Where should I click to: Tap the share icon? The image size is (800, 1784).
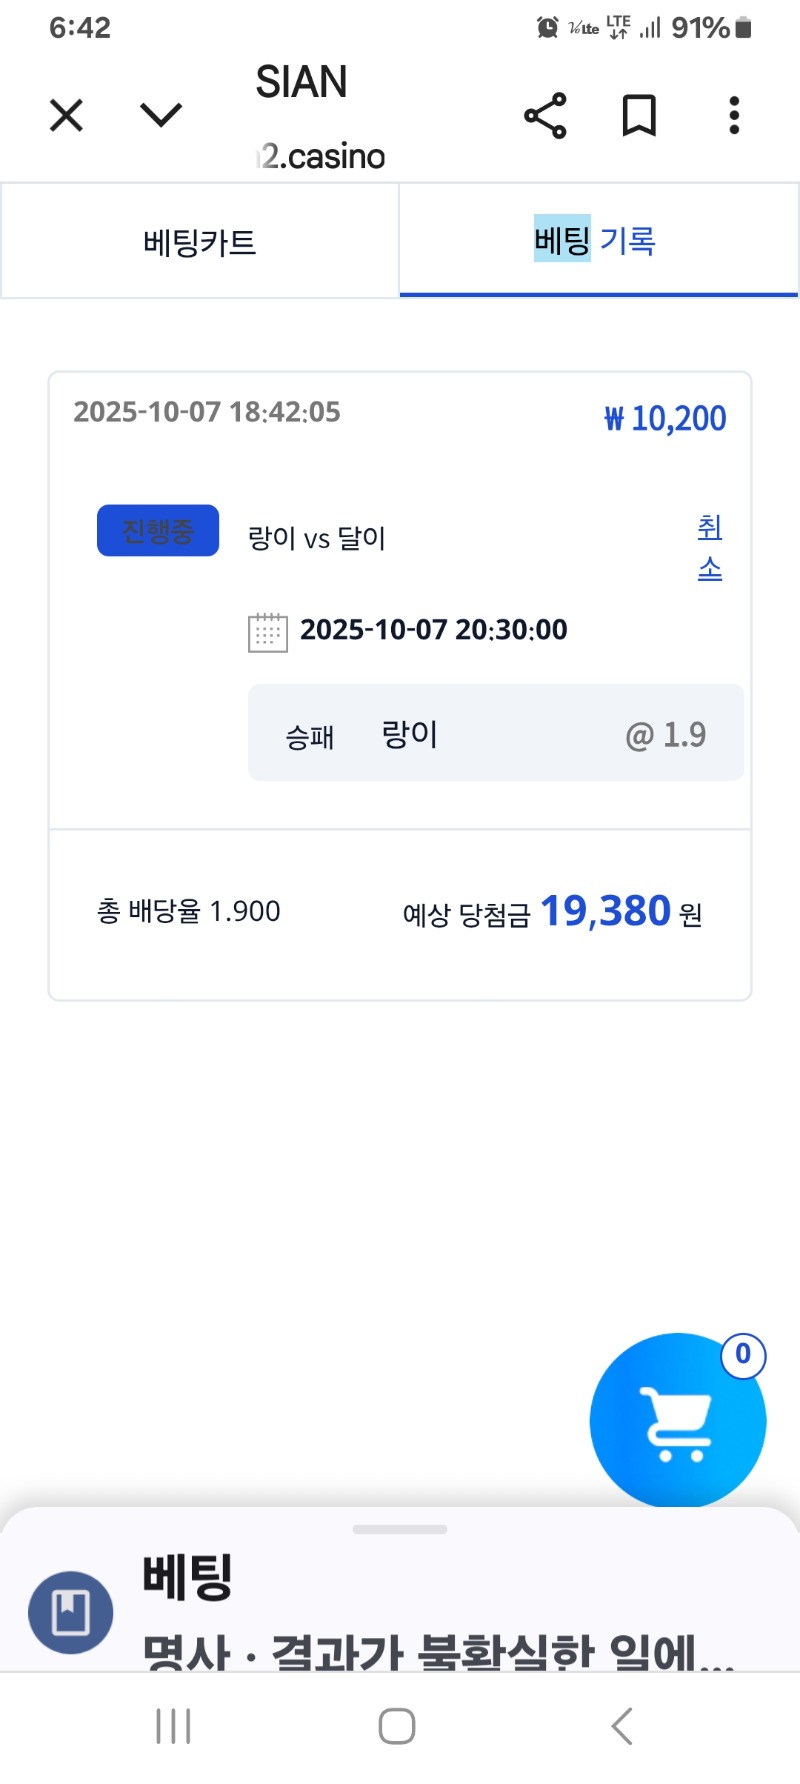545,116
